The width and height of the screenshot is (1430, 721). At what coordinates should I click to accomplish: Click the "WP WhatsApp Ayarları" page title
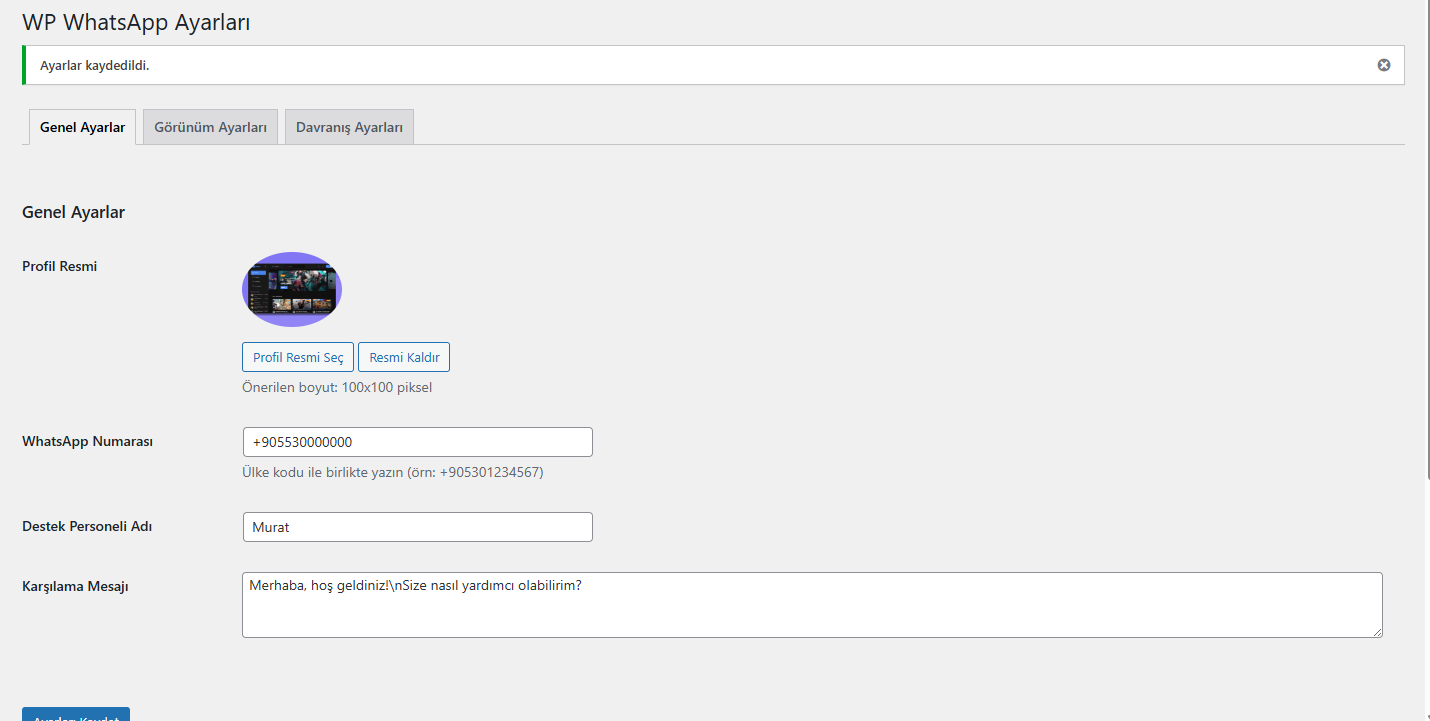[x=136, y=22]
